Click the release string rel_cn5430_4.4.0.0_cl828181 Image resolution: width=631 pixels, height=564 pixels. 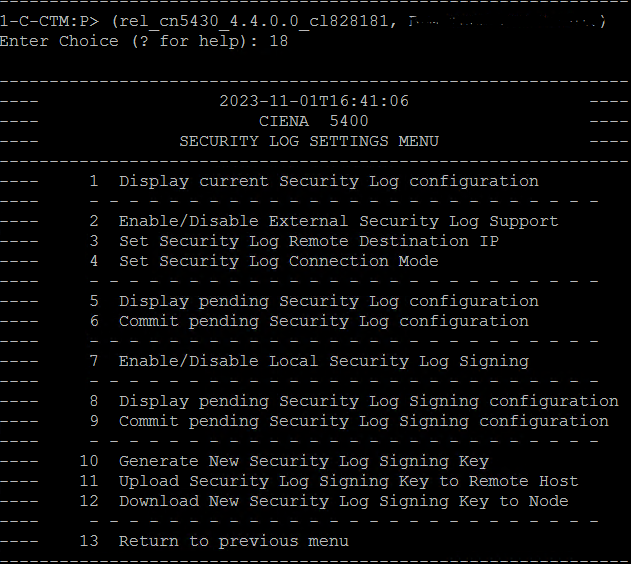click(253, 21)
